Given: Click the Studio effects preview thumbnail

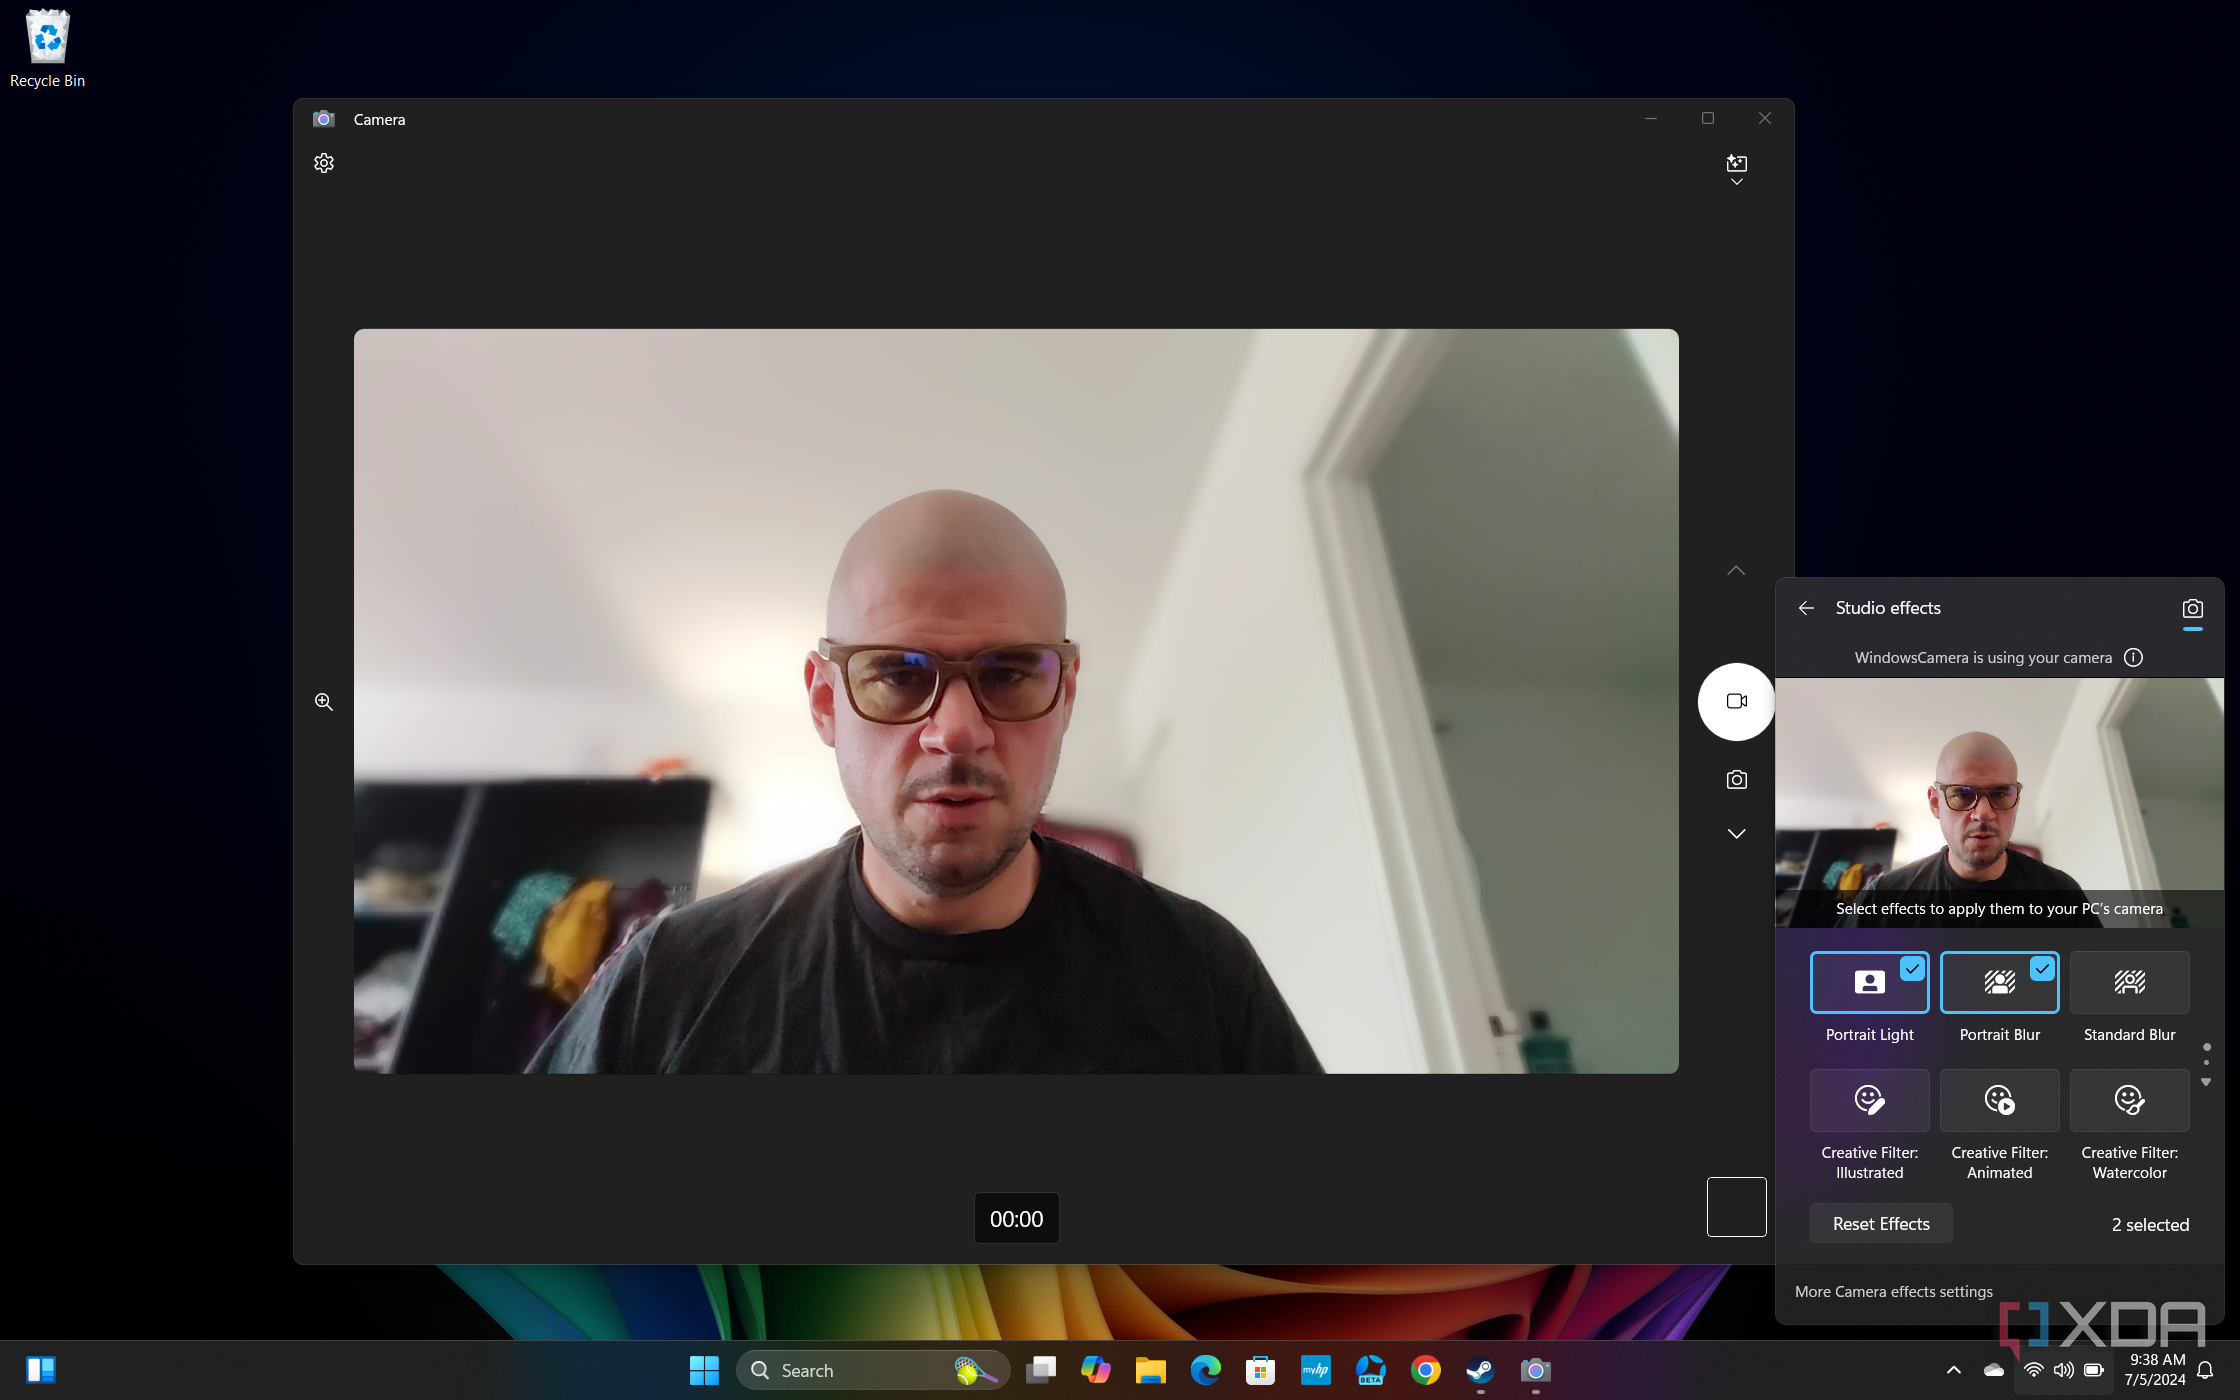Looking at the screenshot, I should [2000, 803].
